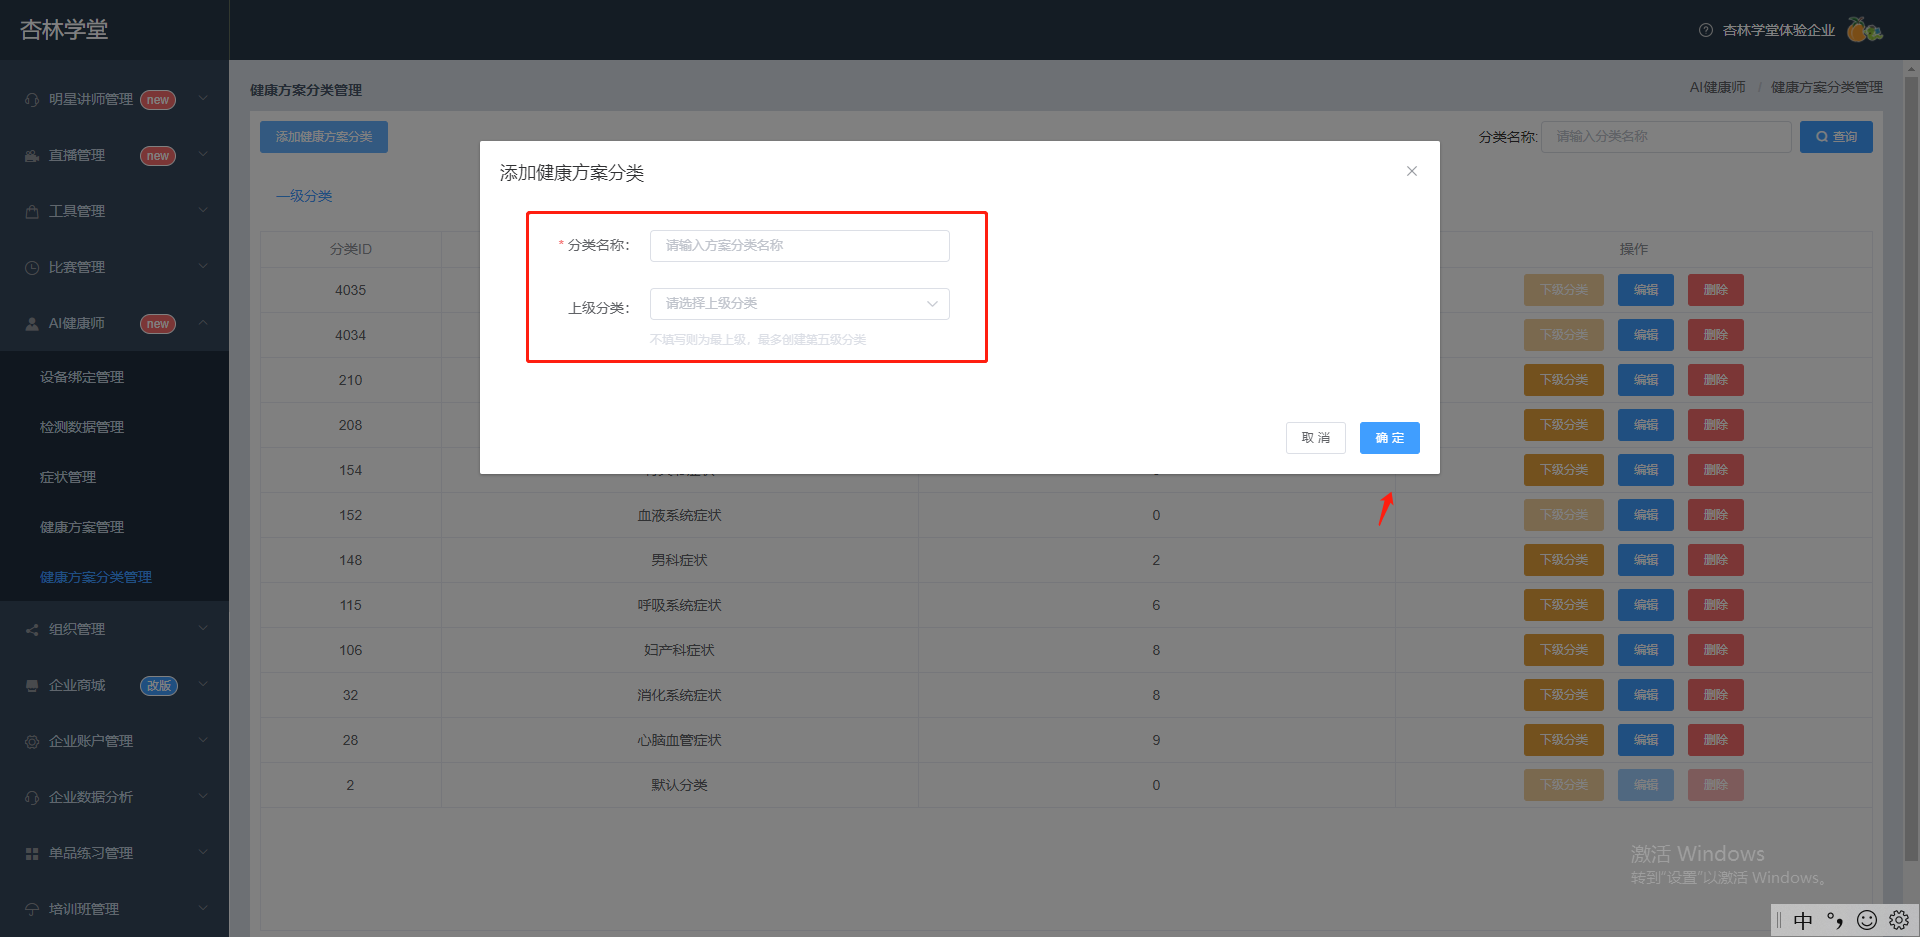
Task: Click the 培训班管理 icon
Action: [x=32, y=910]
